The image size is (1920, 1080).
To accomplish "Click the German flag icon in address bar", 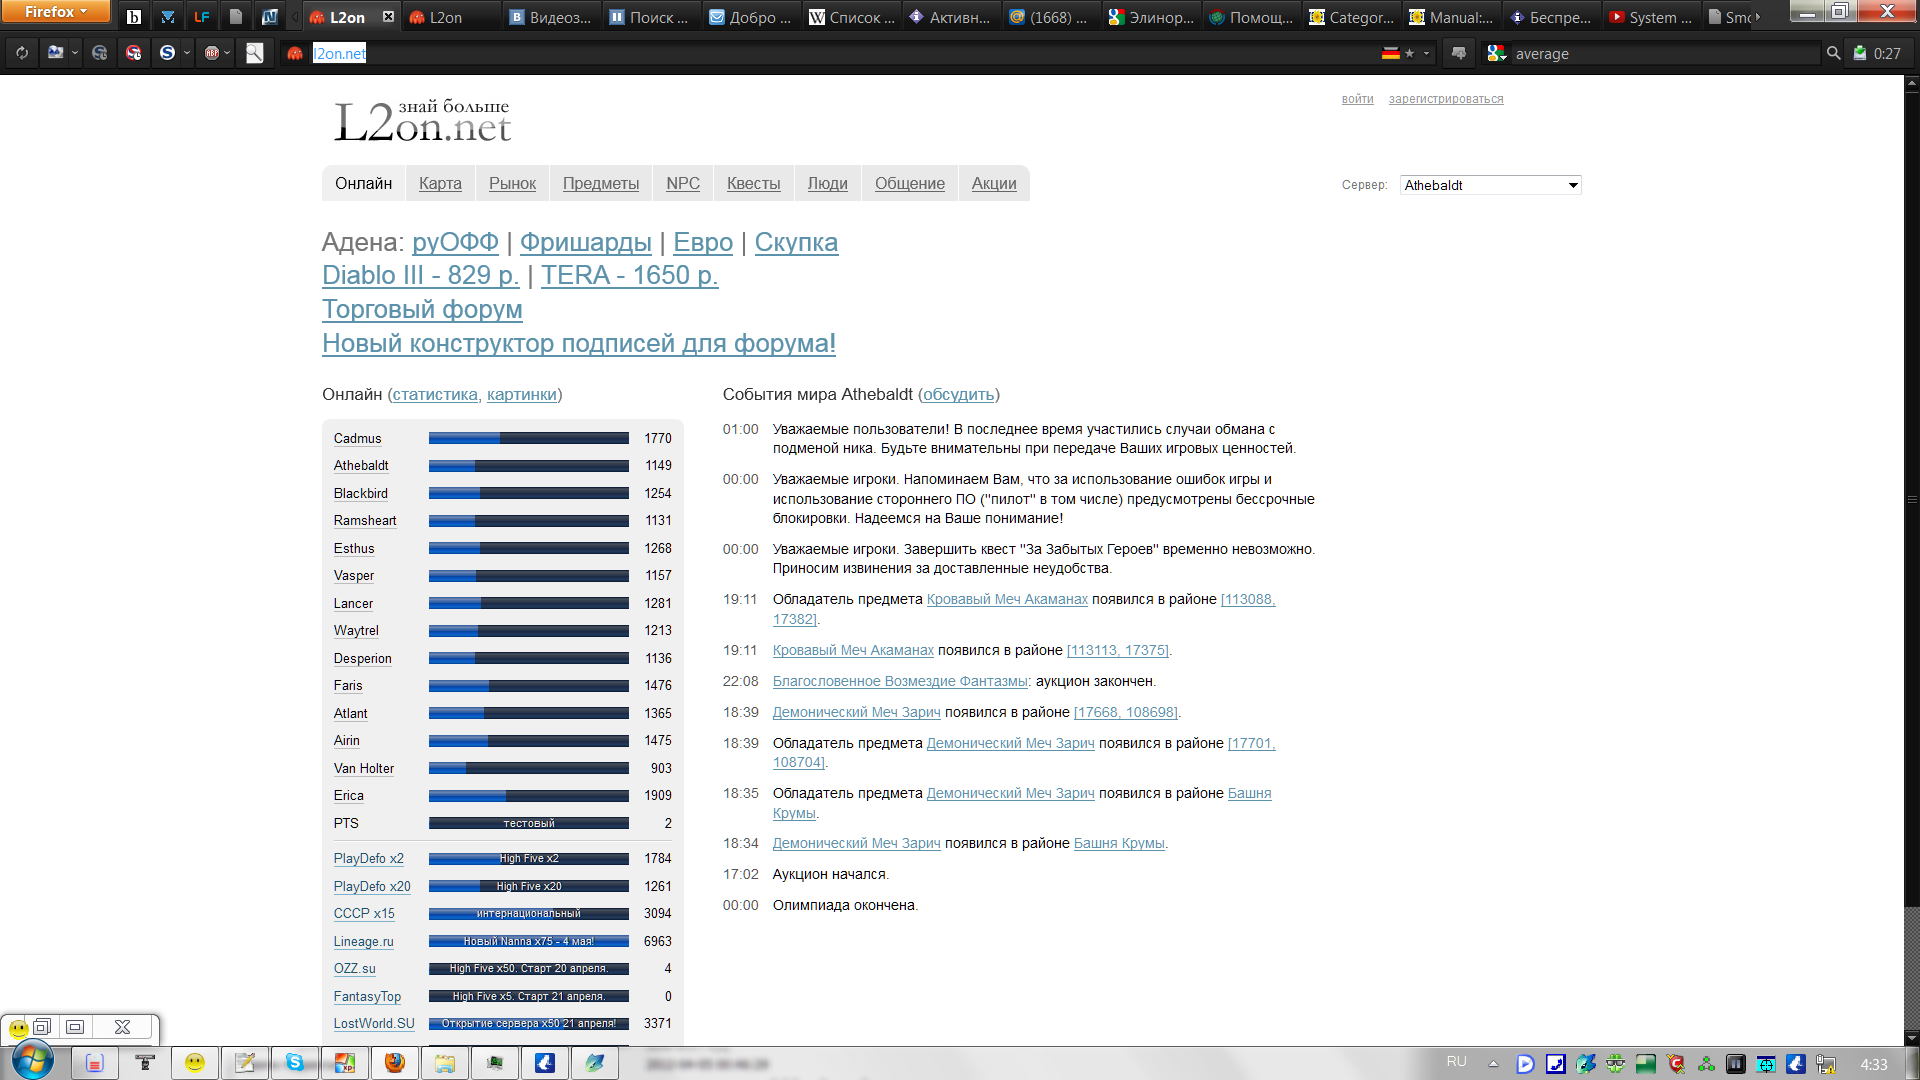I will point(1390,53).
